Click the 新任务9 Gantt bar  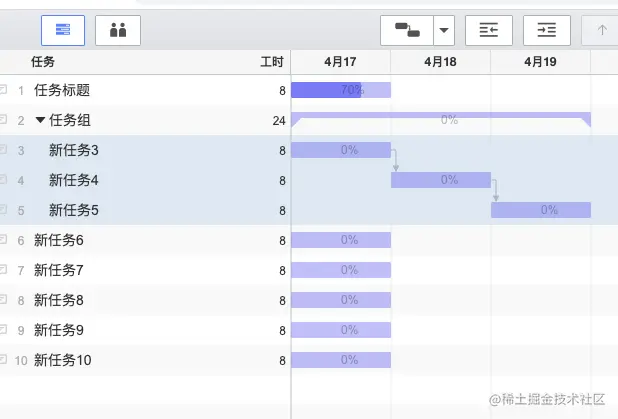click(x=341, y=330)
